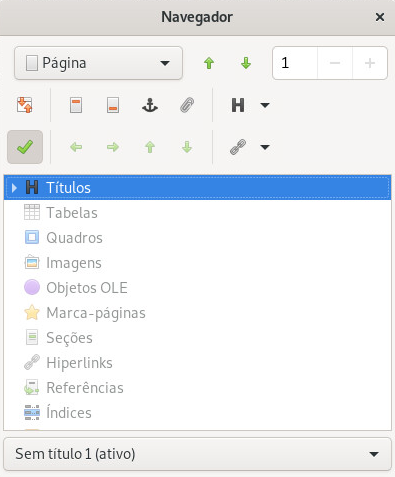Click the Toggle Master View icon

pos(25,105)
